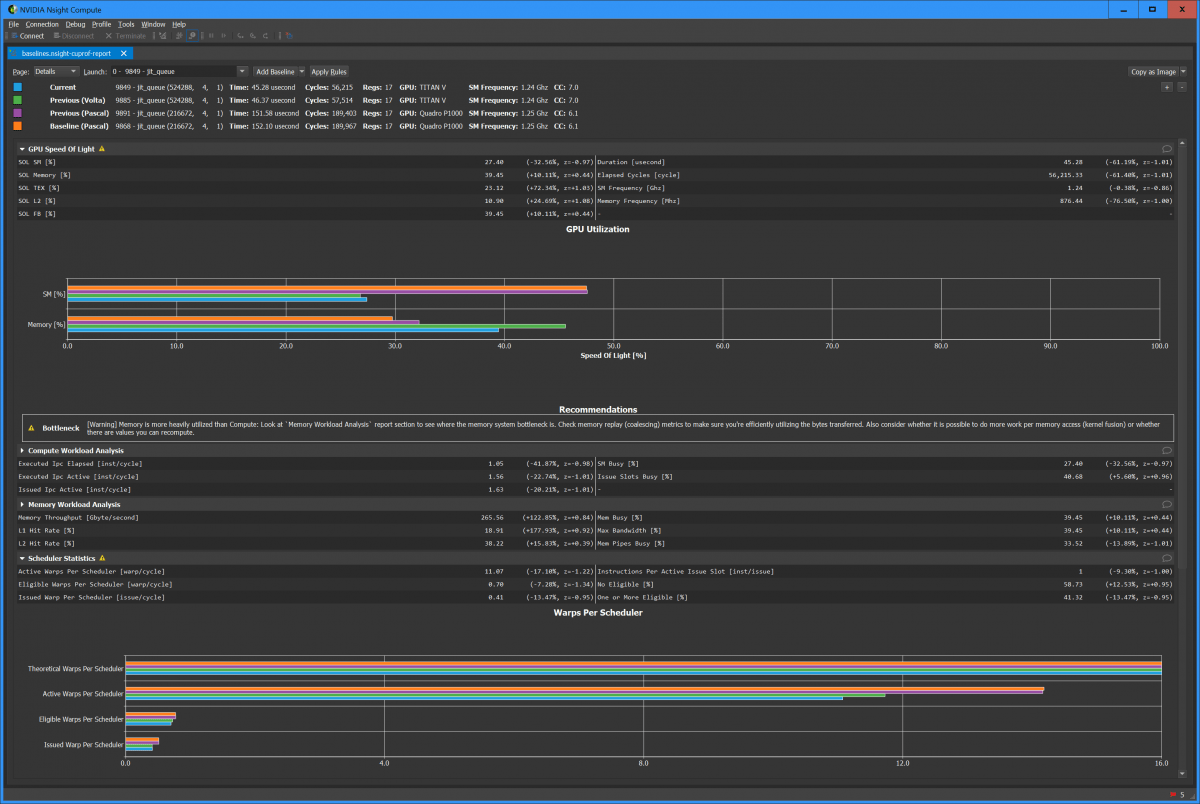Click the 'L1 Hit Rate [%]' row
This screenshot has width=1200, height=804.
click(305, 531)
